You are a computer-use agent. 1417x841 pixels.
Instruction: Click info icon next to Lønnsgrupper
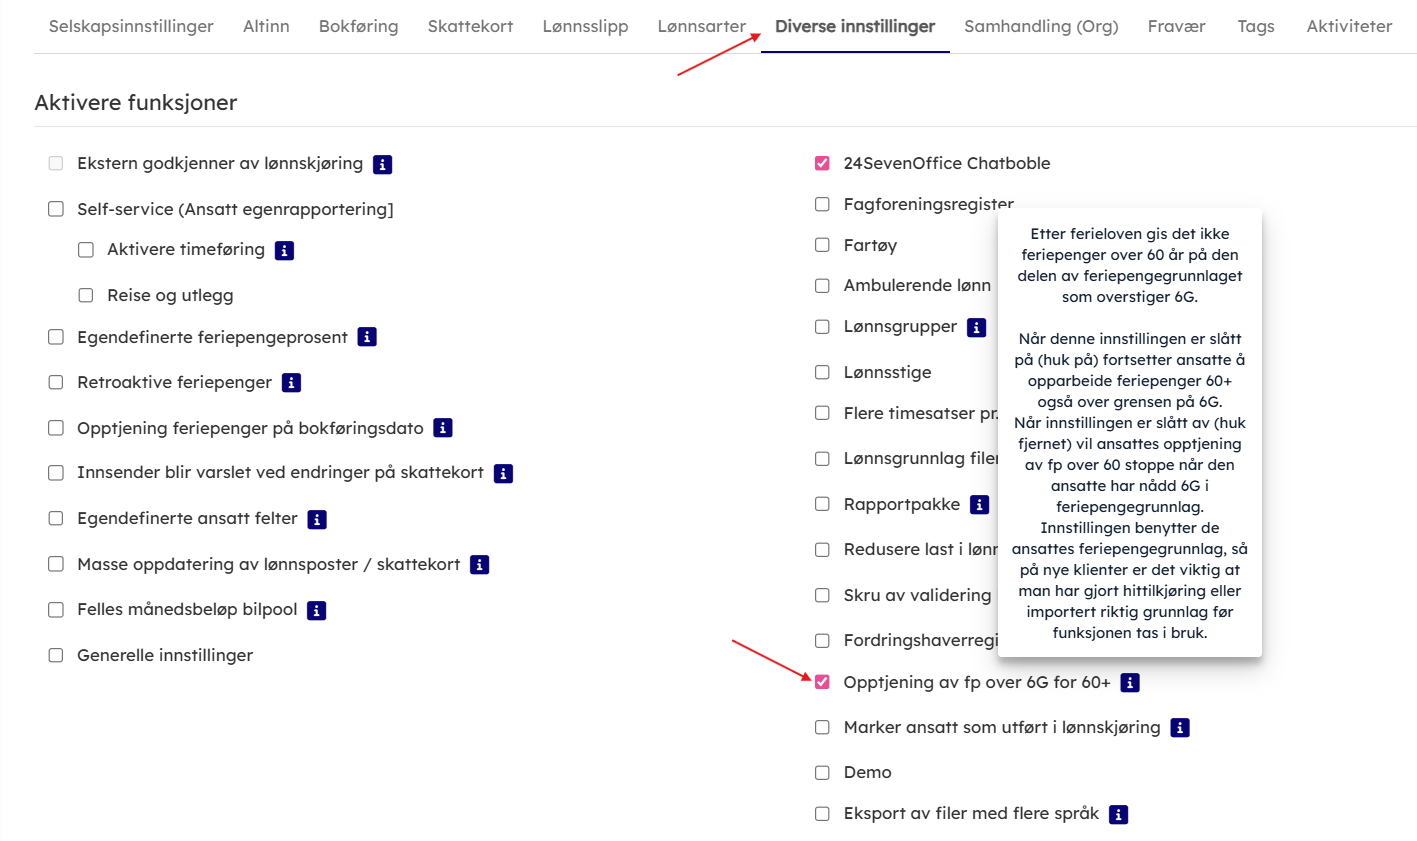[977, 327]
